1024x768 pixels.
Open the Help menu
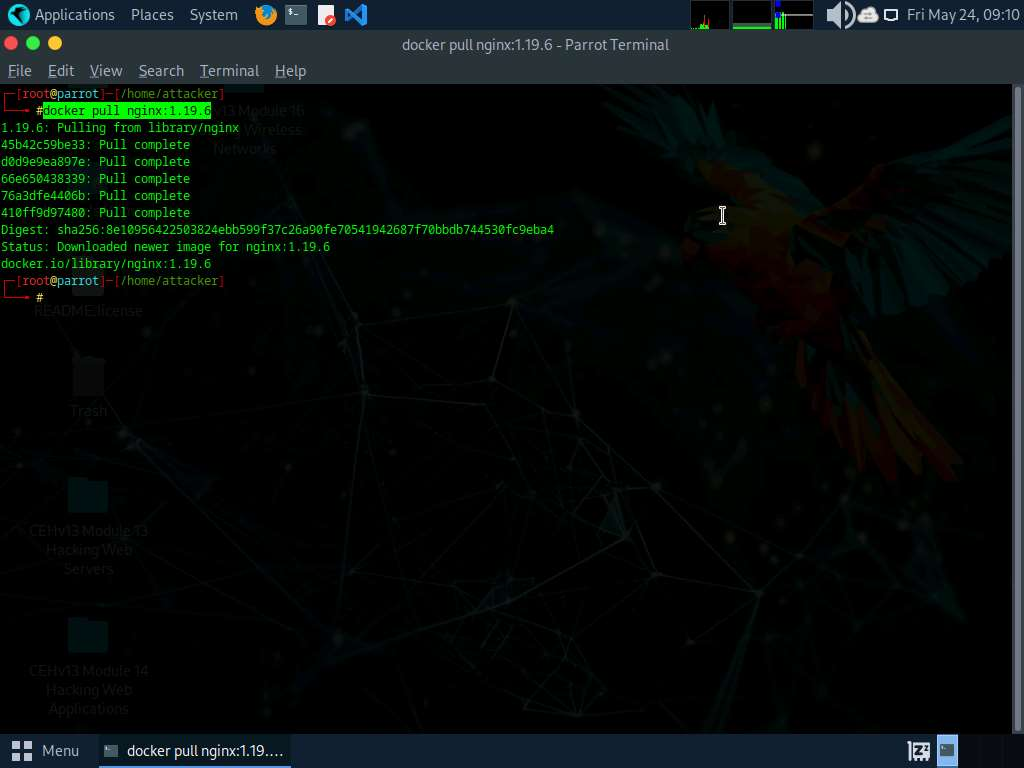click(290, 71)
